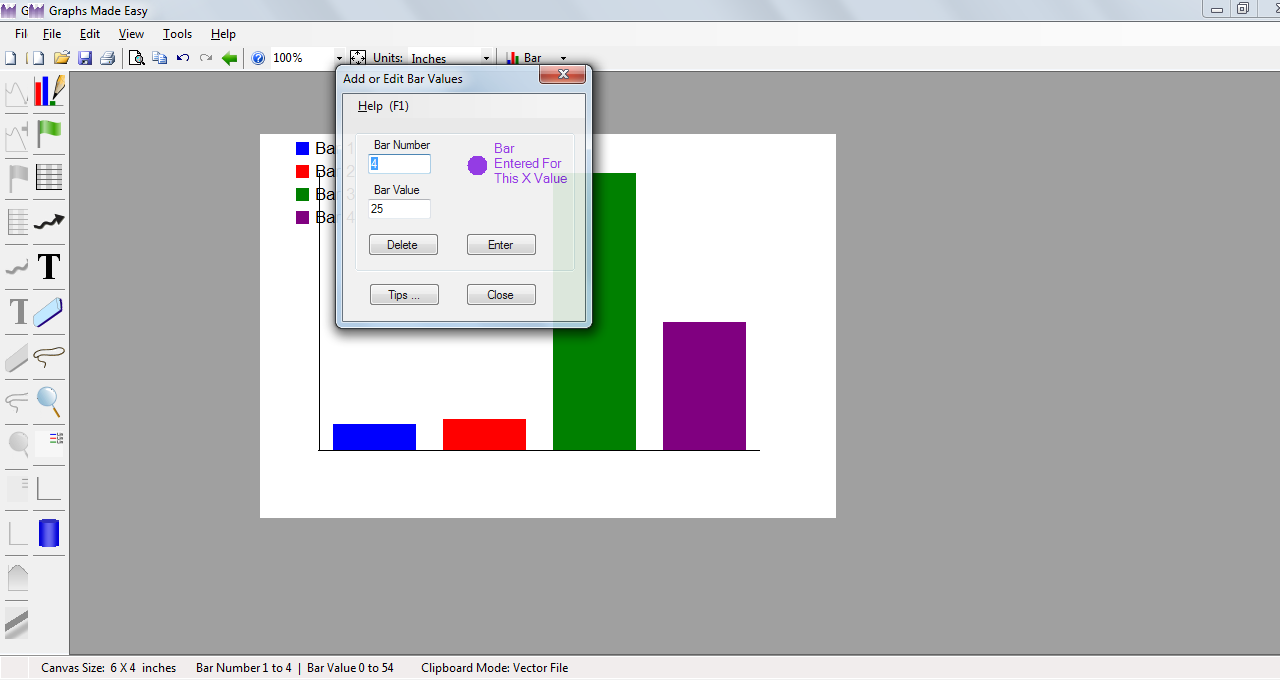Save using the blue floppy disk icon
This screenshot has width=1280, height=680.
85,58
